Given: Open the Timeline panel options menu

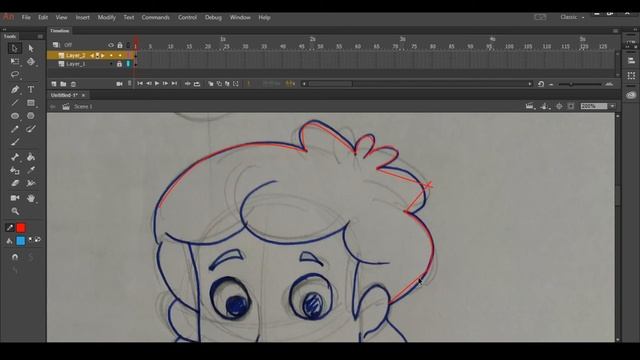Looking at the screenshot, I should (x=615, y=31).
